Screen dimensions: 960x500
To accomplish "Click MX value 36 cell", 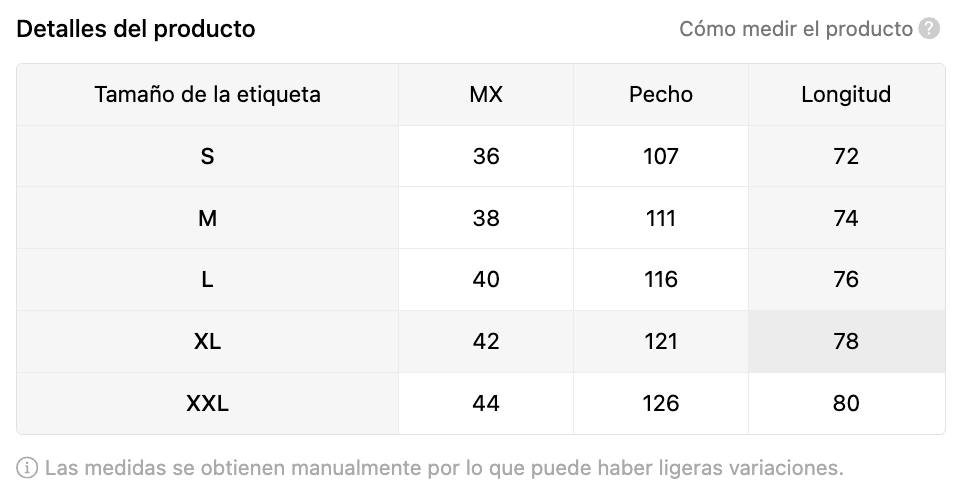I will (x=486, y=157).
